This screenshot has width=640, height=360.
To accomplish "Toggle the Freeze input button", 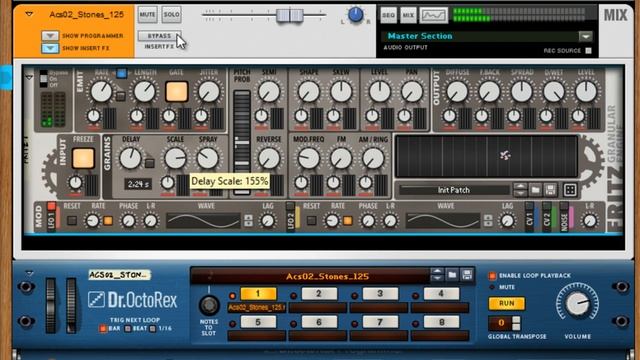I will click(x=83, y=158).
